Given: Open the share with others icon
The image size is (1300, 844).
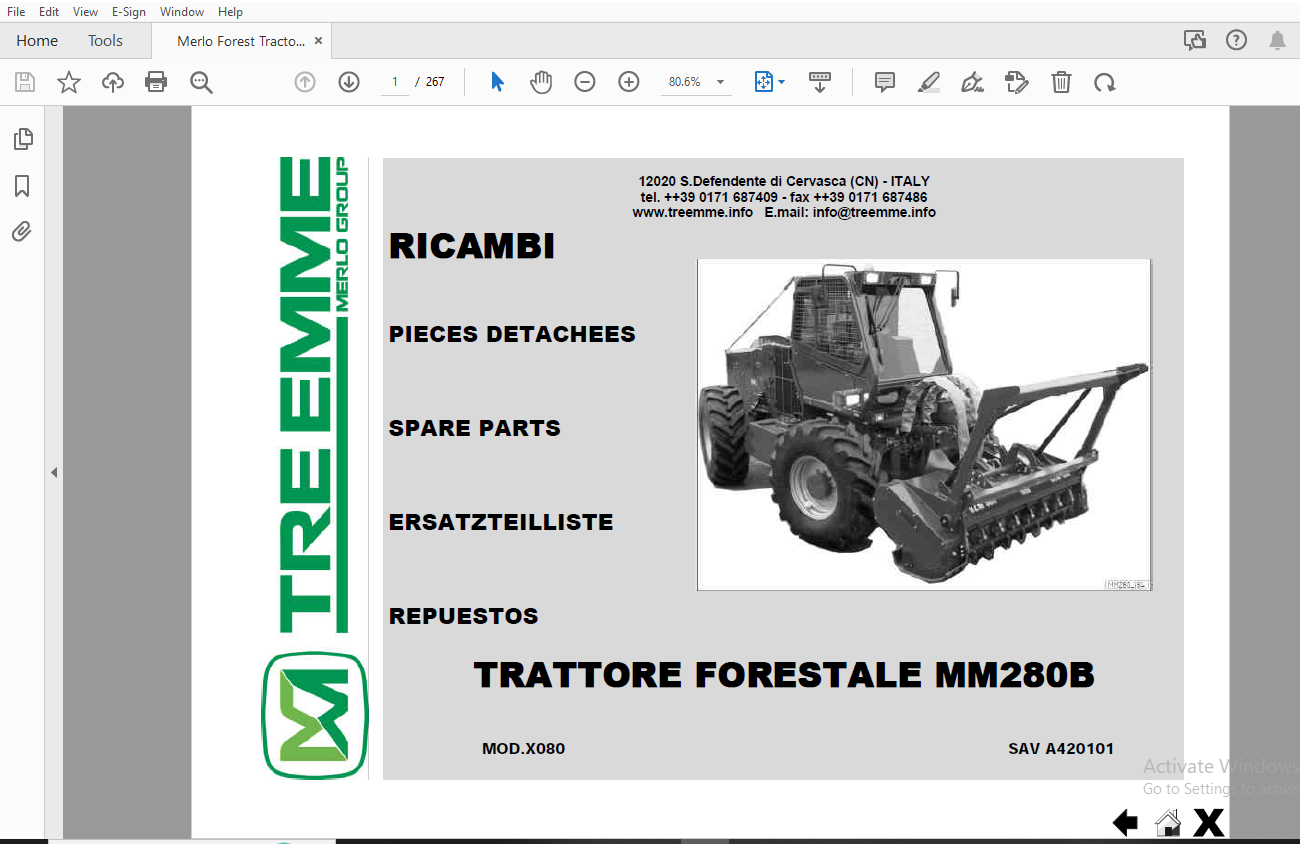Looking at the screenshot, I should (1195, 40).
